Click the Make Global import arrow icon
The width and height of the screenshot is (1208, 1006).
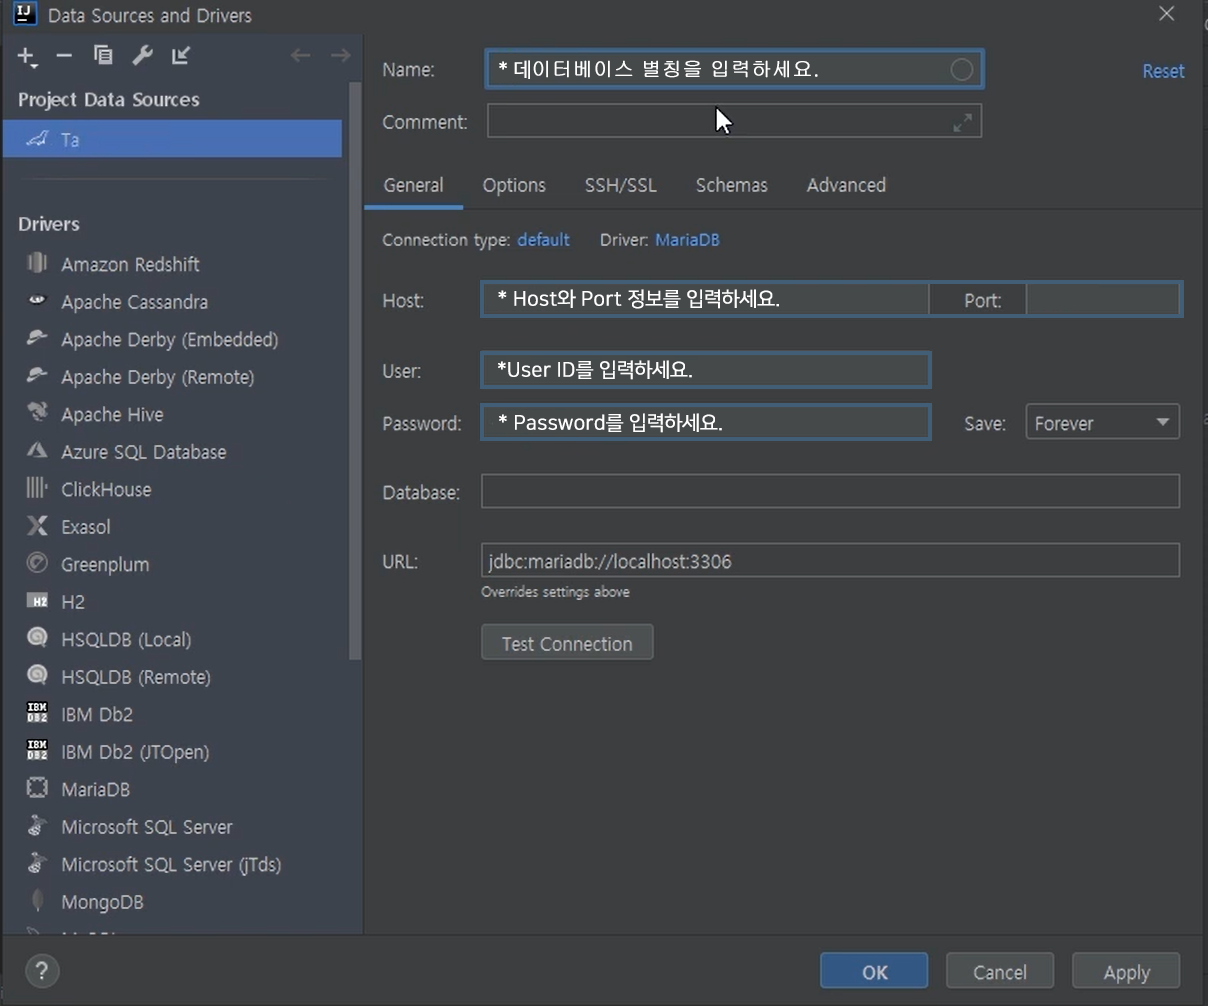[181, 56]
